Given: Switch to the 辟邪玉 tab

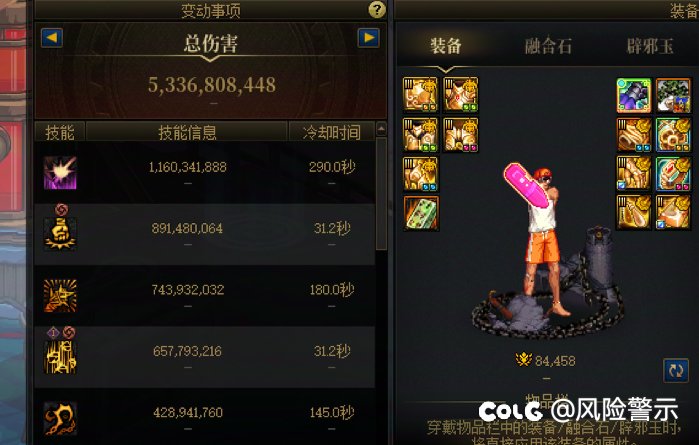Looking at the screenshot, I should pyautogui.click(x=650, y=46).
